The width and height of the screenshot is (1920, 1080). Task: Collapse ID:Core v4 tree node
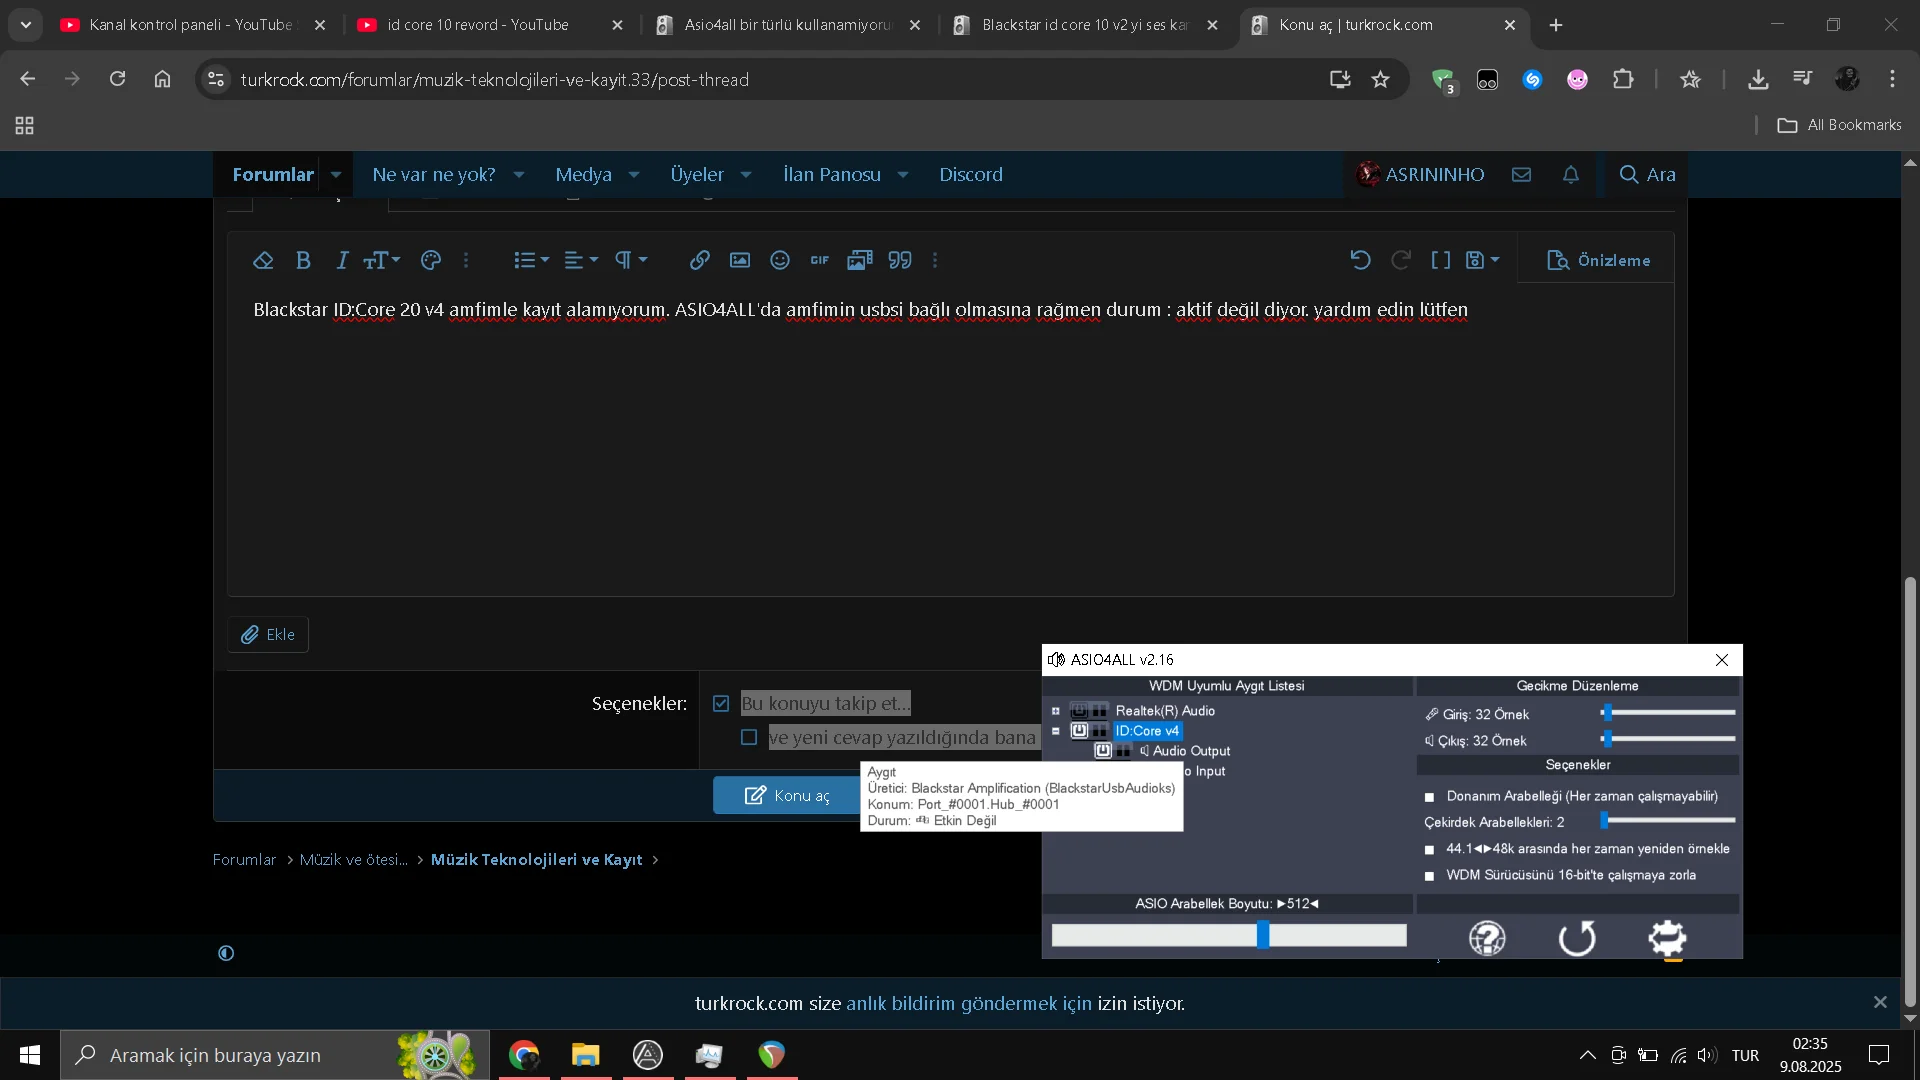tap(1055, 731)
